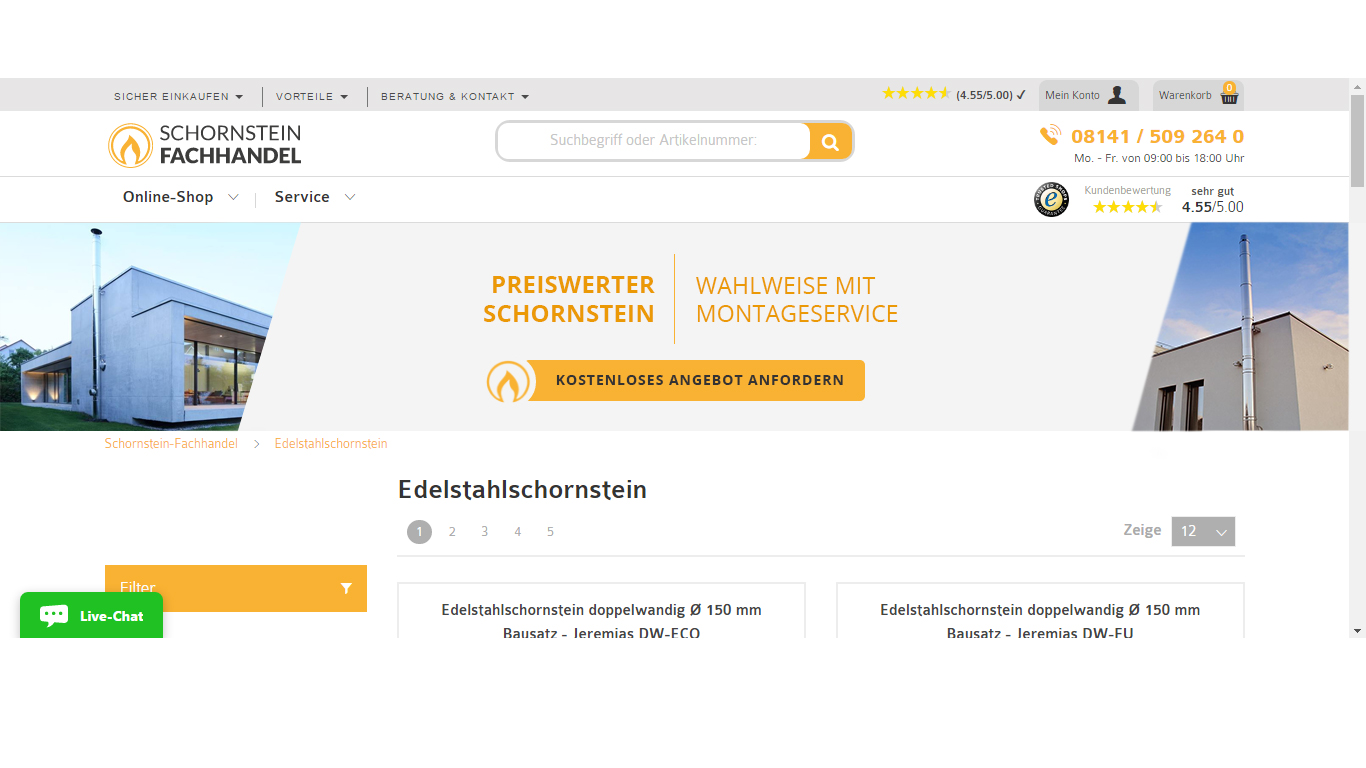The height and width of the screenshot is (768, 1366).
Task: Click the scrollbar down arrow
Action: tap(1358, 630)
